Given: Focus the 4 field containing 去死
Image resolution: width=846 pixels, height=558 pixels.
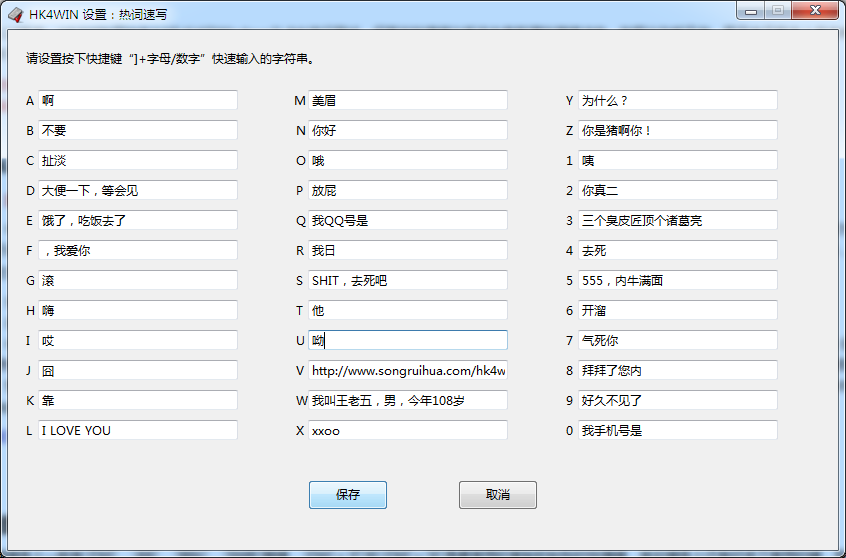Looking at the screenshot, I should 678,250.
